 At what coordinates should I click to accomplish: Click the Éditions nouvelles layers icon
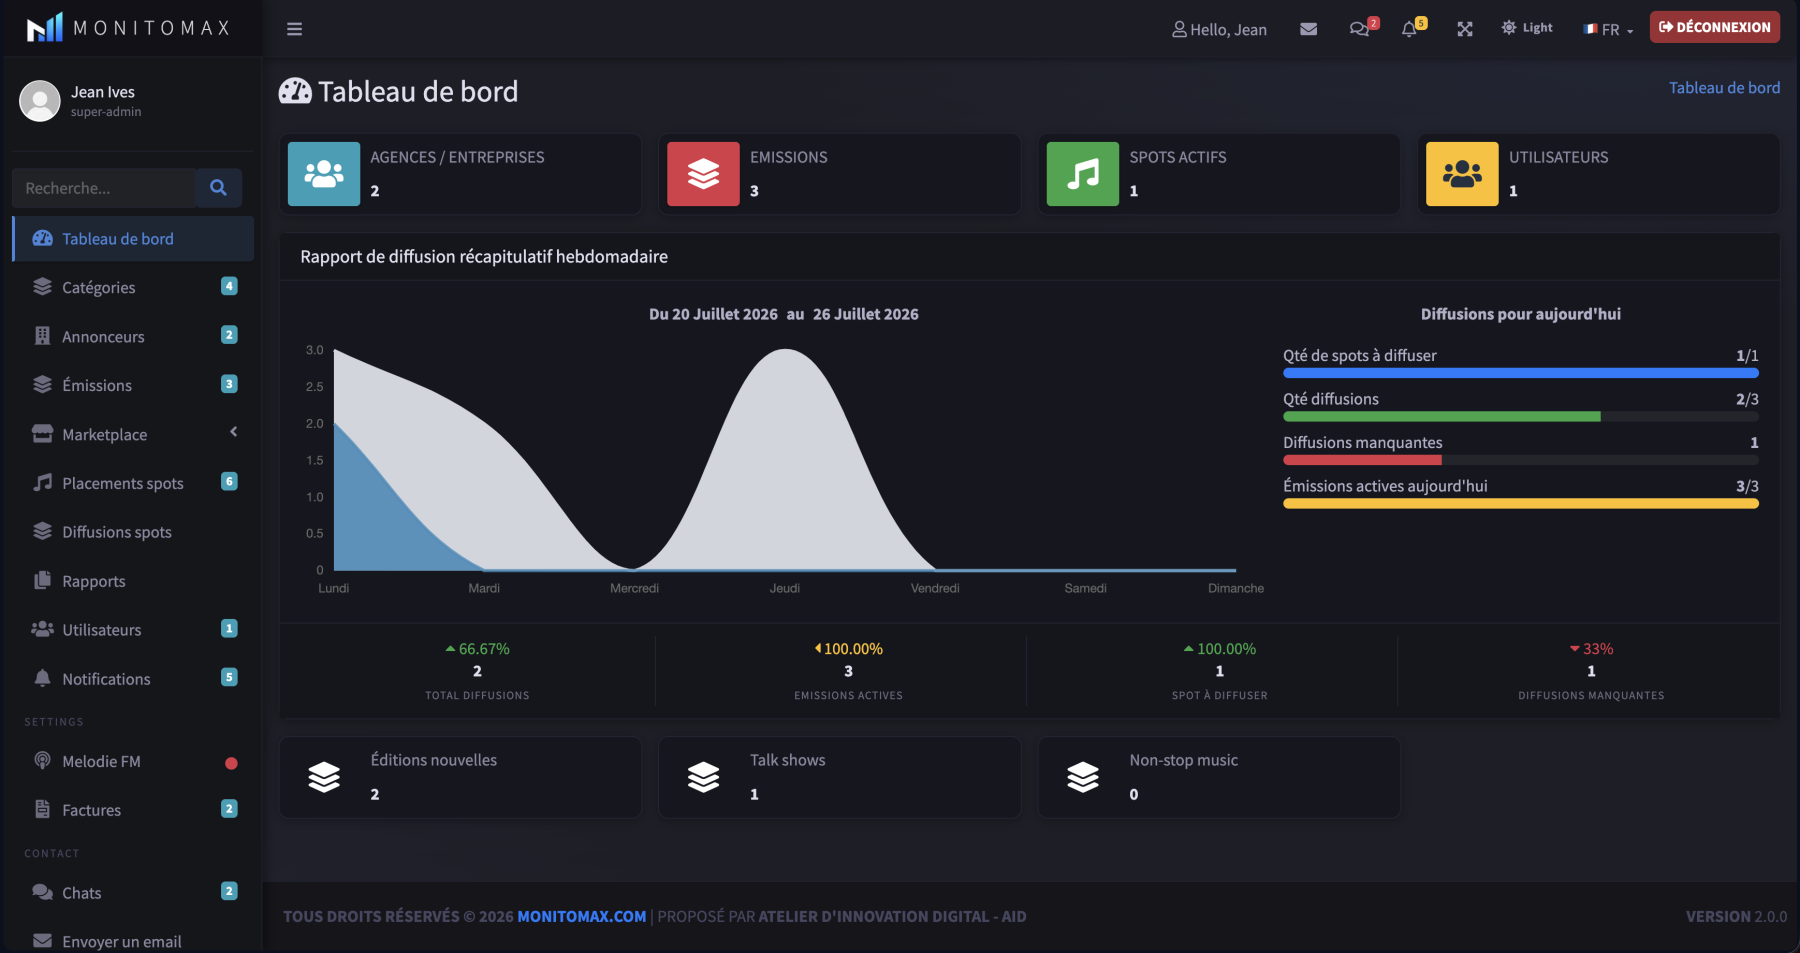pos(324,777)
